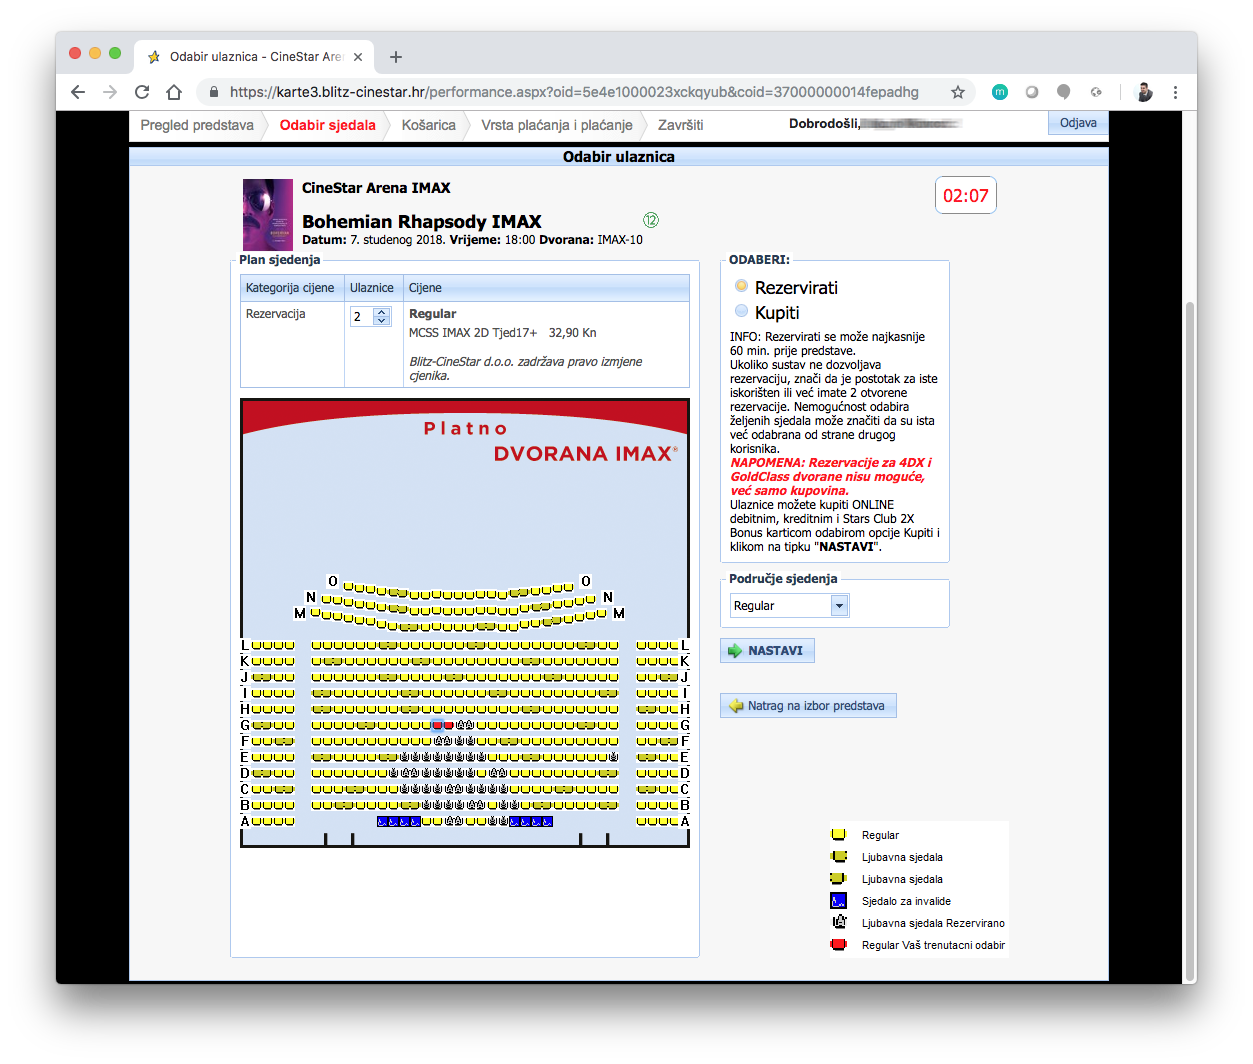
Task: Open the Područje sjedenja Regular dropdown
Action: pos(789,605)
